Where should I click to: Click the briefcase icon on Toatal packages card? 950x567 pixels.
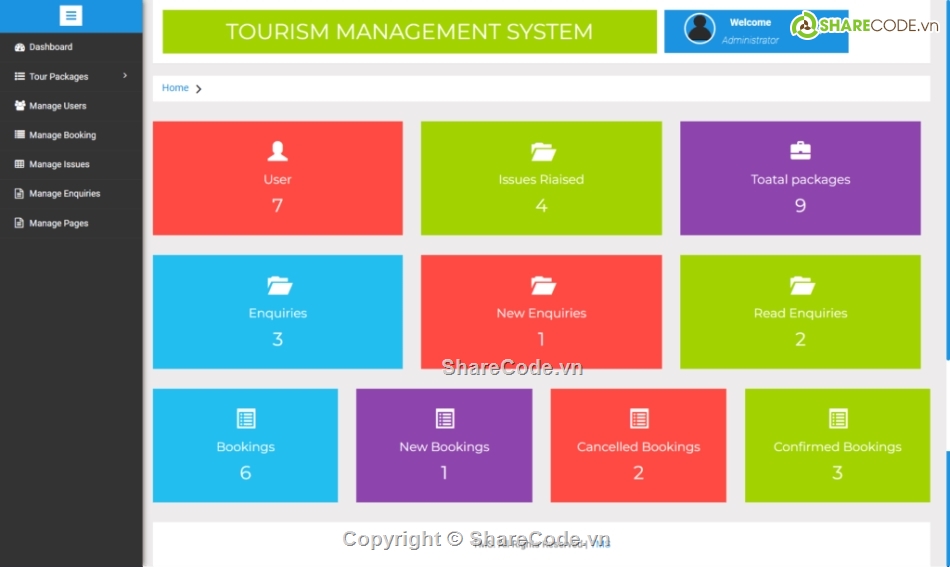[x=800, y=151]
